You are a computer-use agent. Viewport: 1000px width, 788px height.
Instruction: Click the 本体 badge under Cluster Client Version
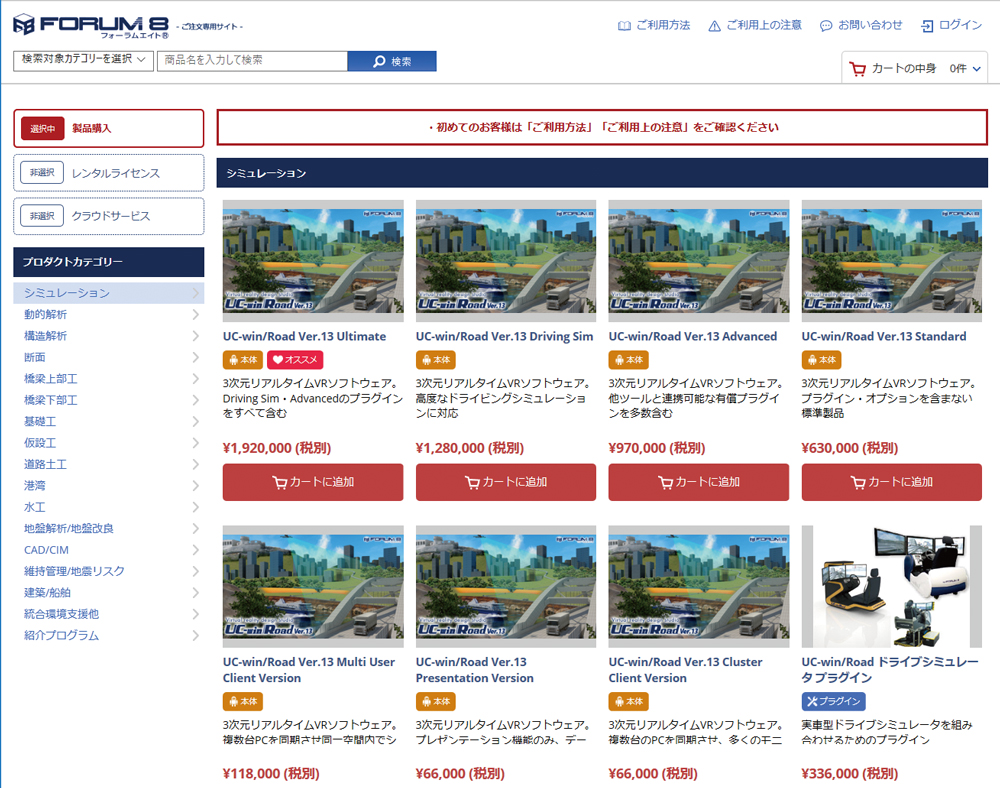[628, 701]
